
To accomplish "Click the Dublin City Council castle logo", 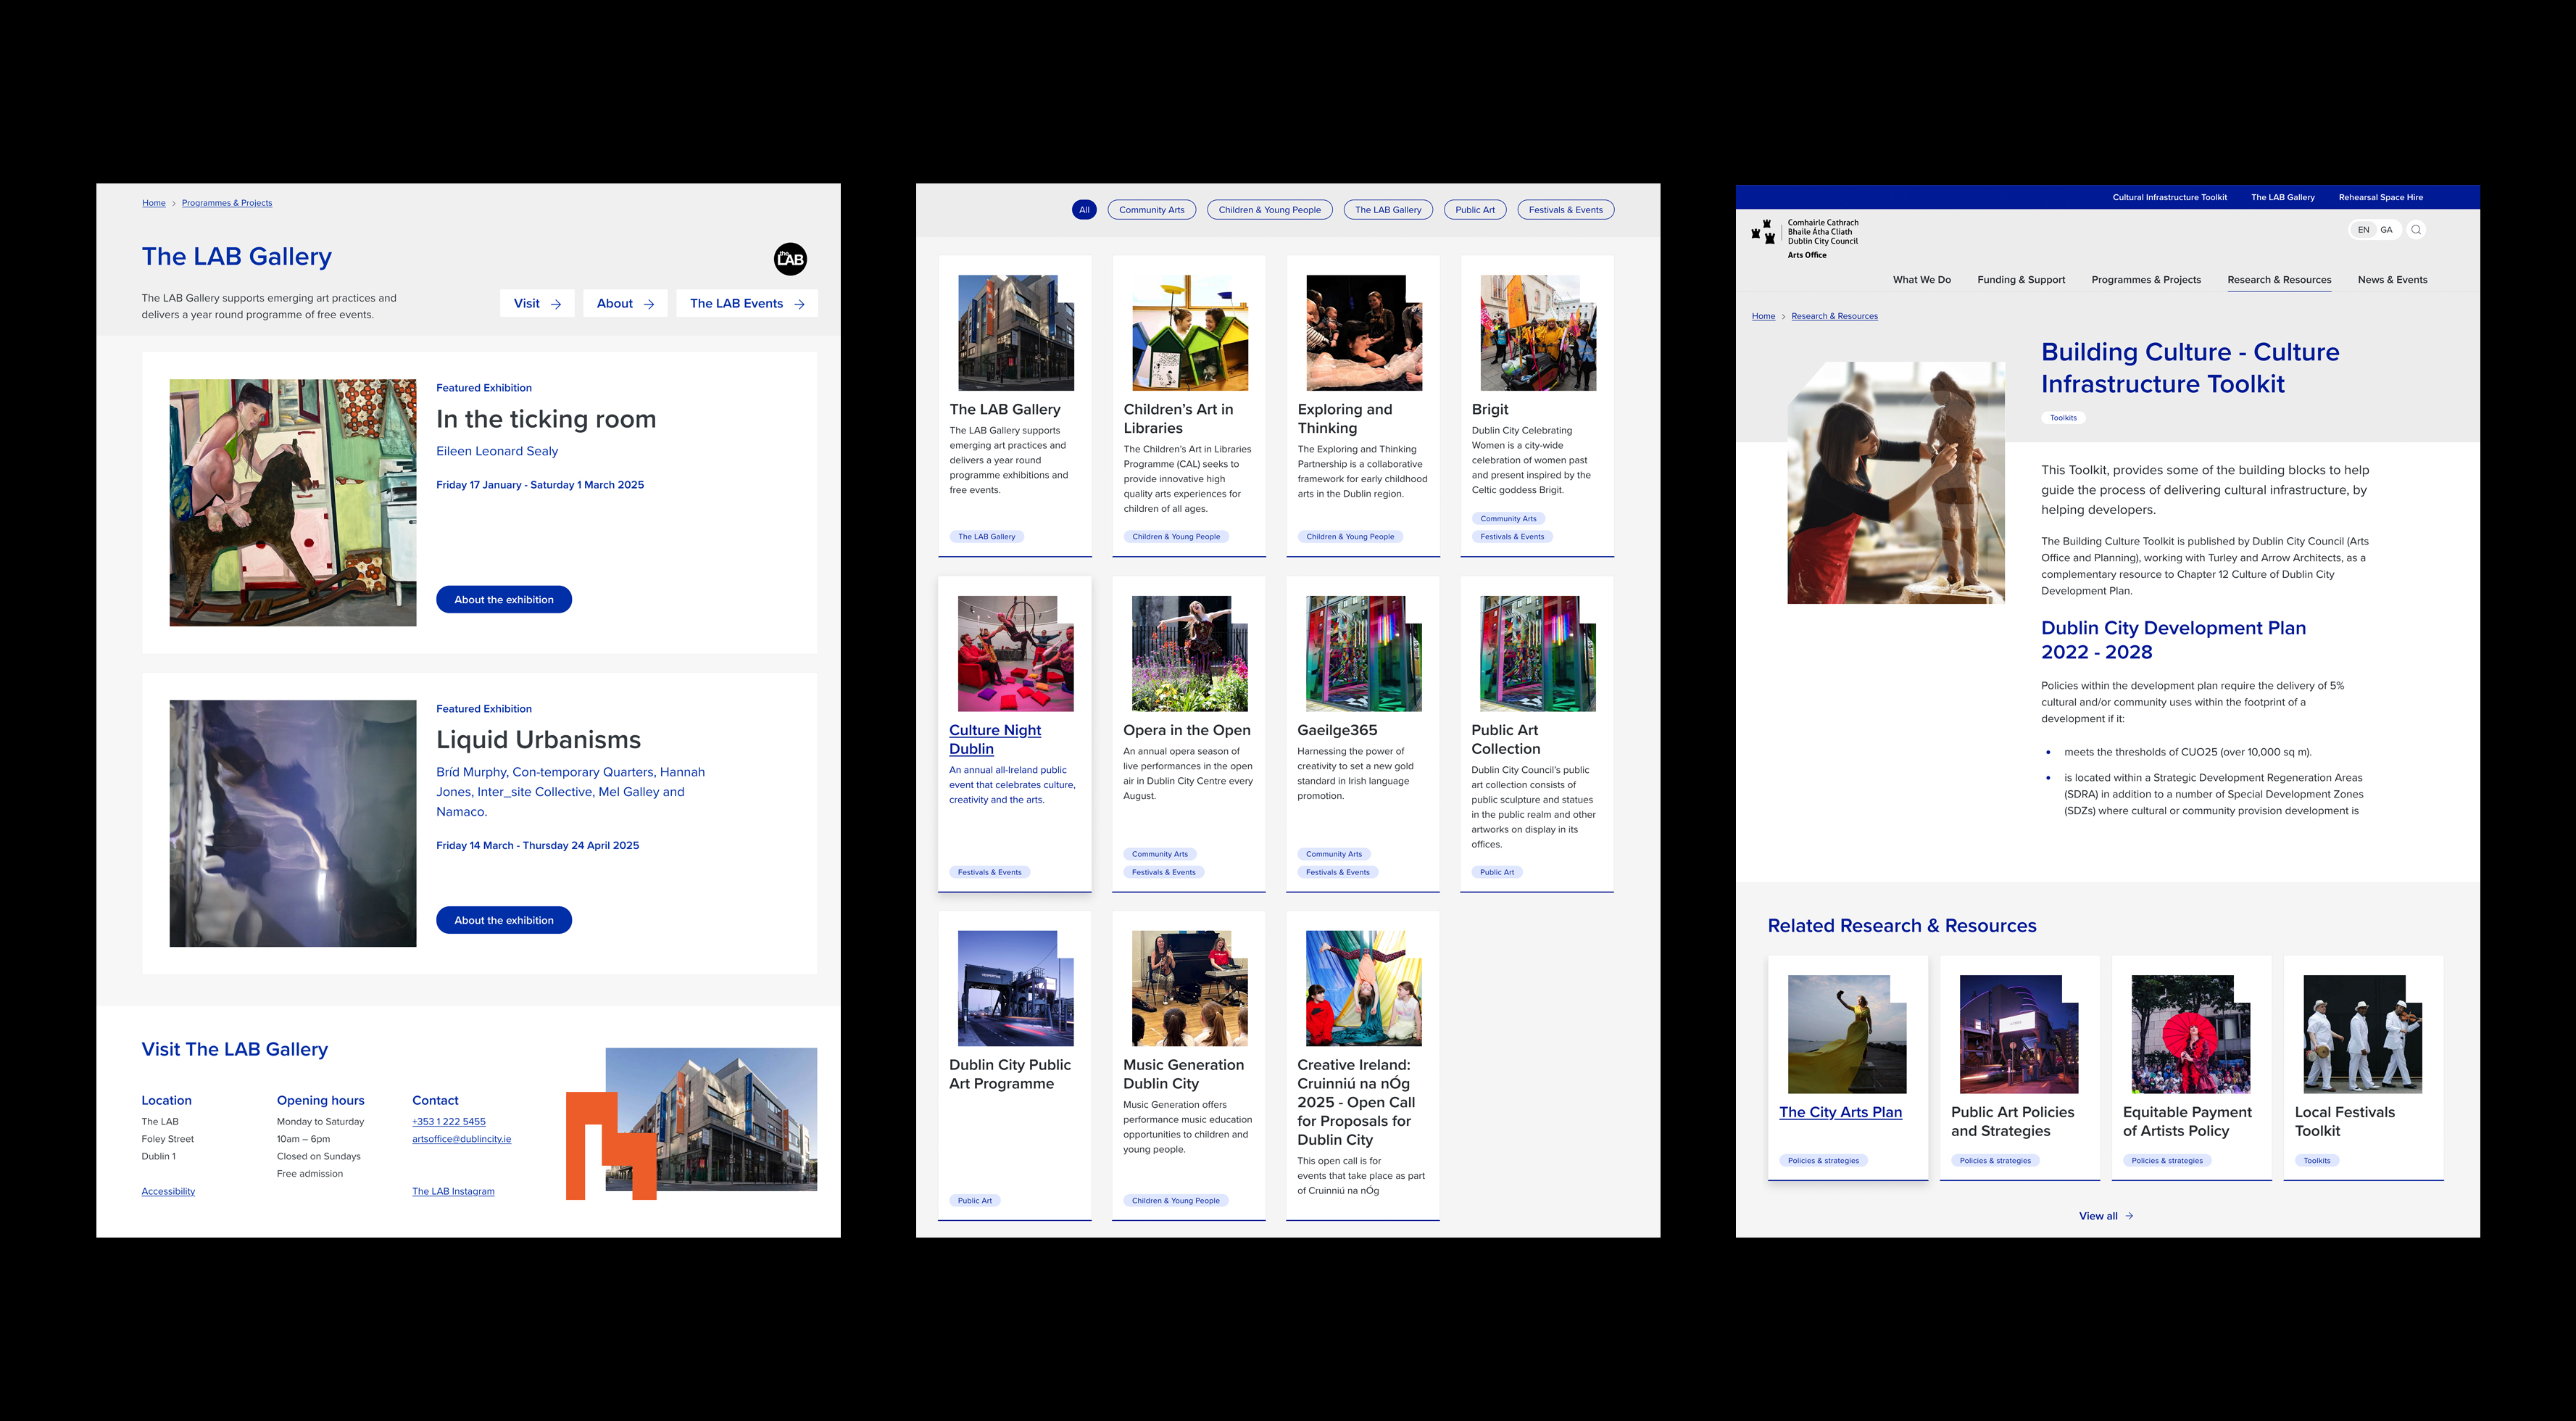I will pyautogui.click(x=1763, y=232).
